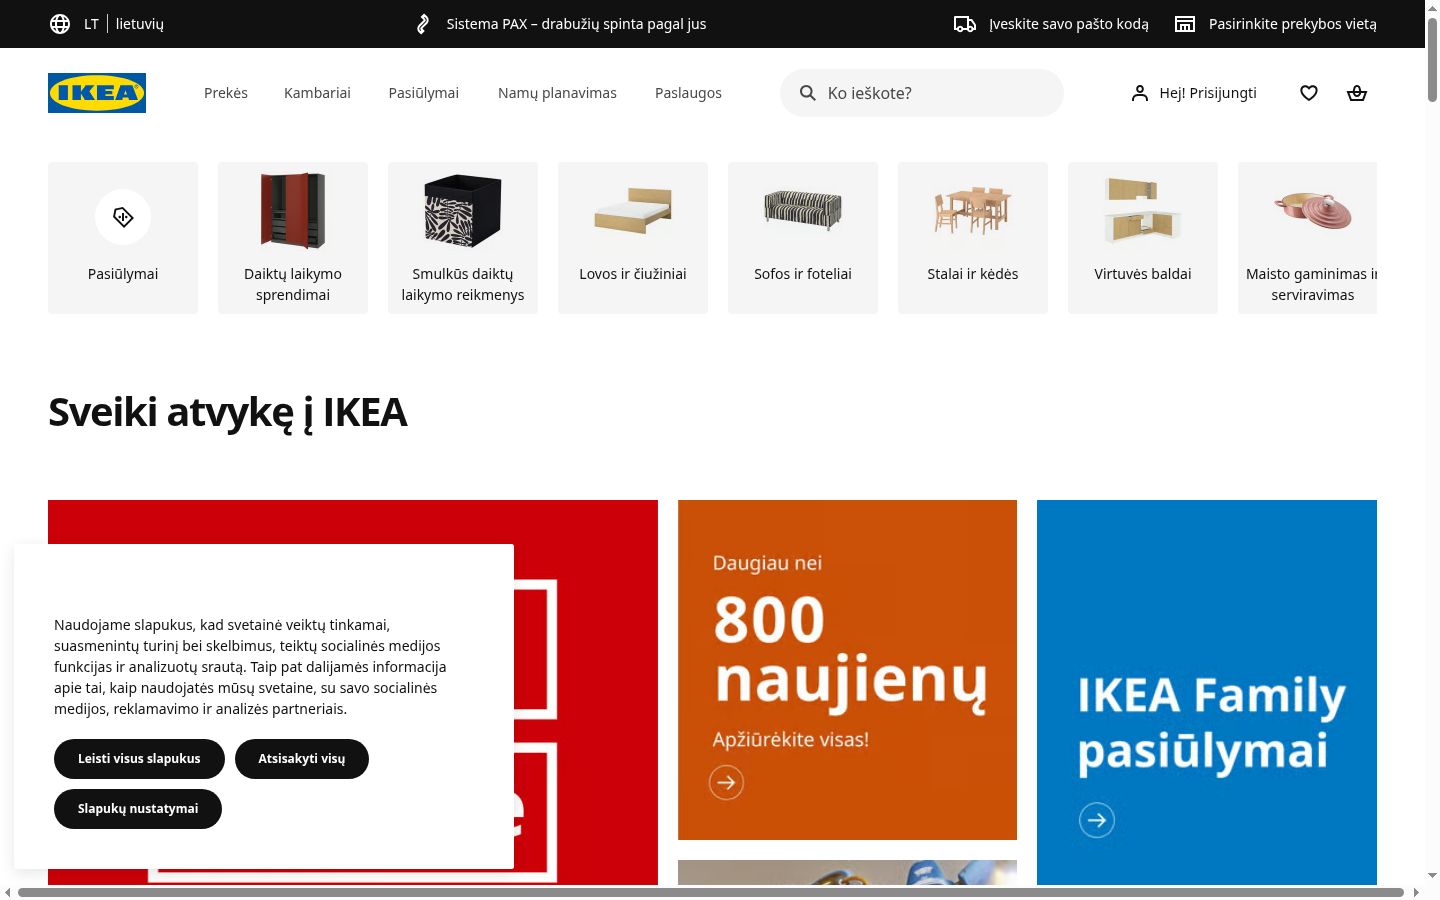Open Slapukų nustatymai settings
Viewport: 1440px width, 900px height.
click(x=138, y=809)
